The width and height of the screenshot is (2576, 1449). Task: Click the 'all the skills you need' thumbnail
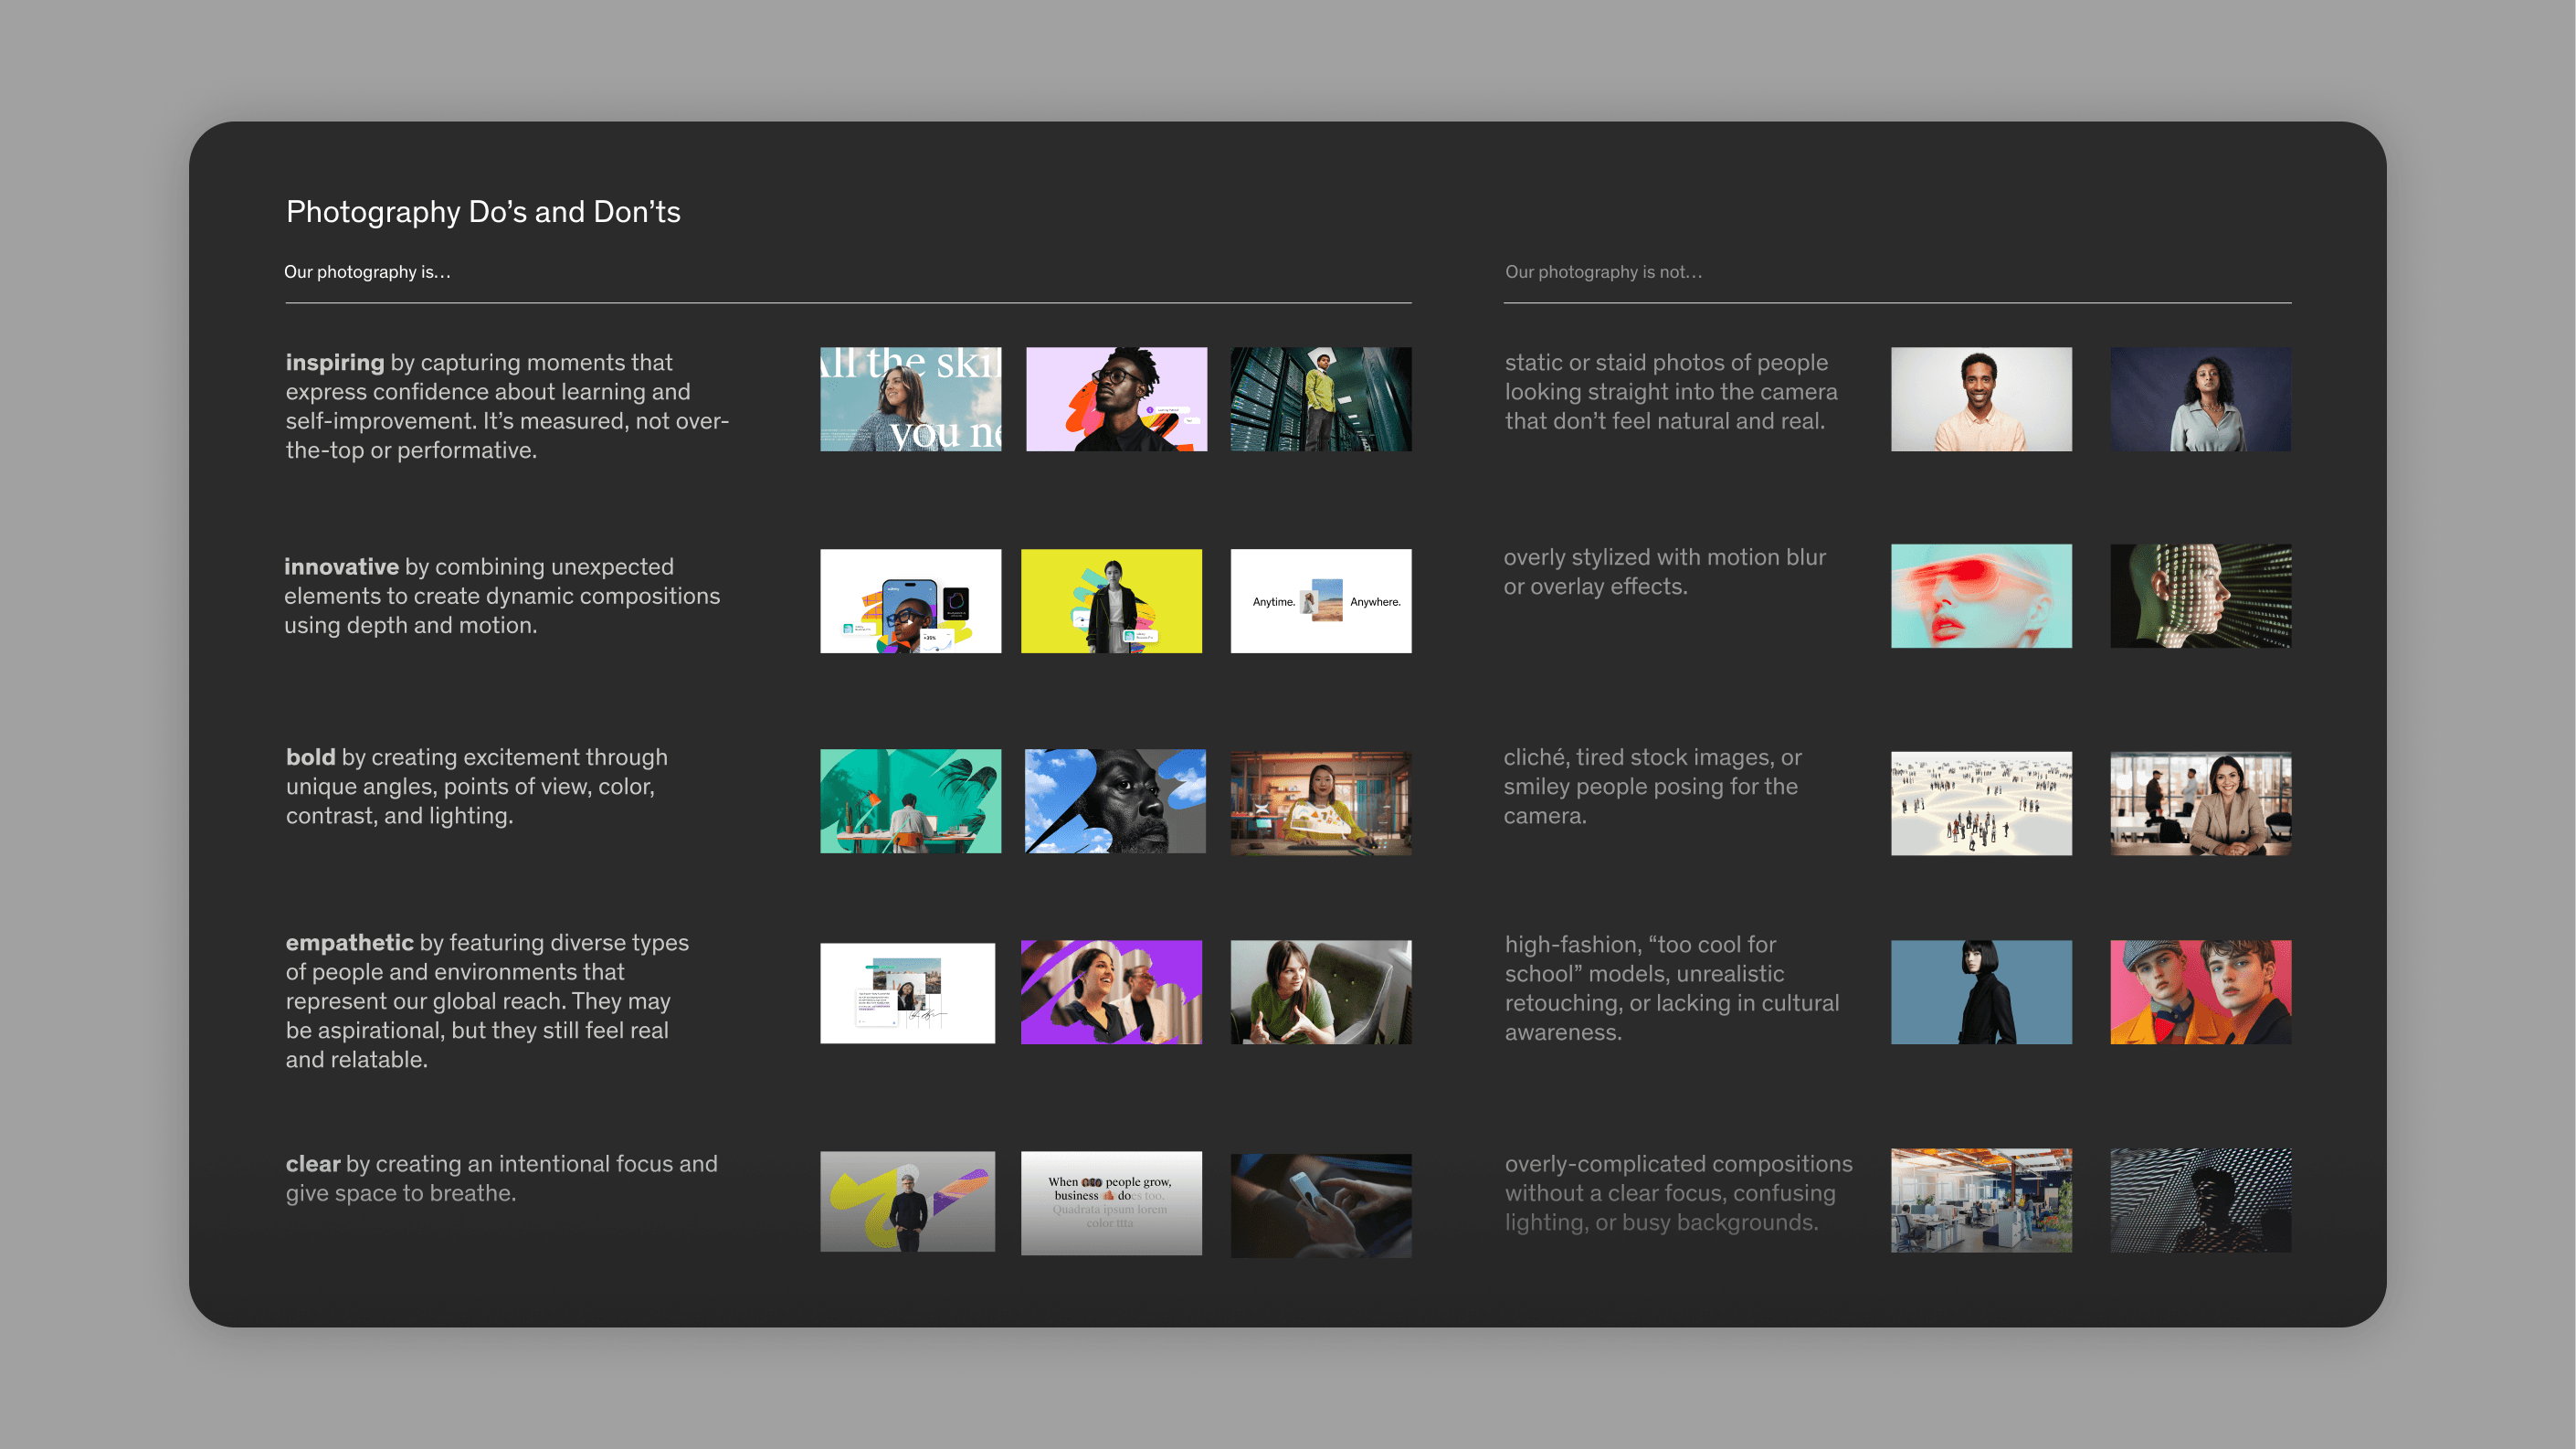(x=910, y=399)
